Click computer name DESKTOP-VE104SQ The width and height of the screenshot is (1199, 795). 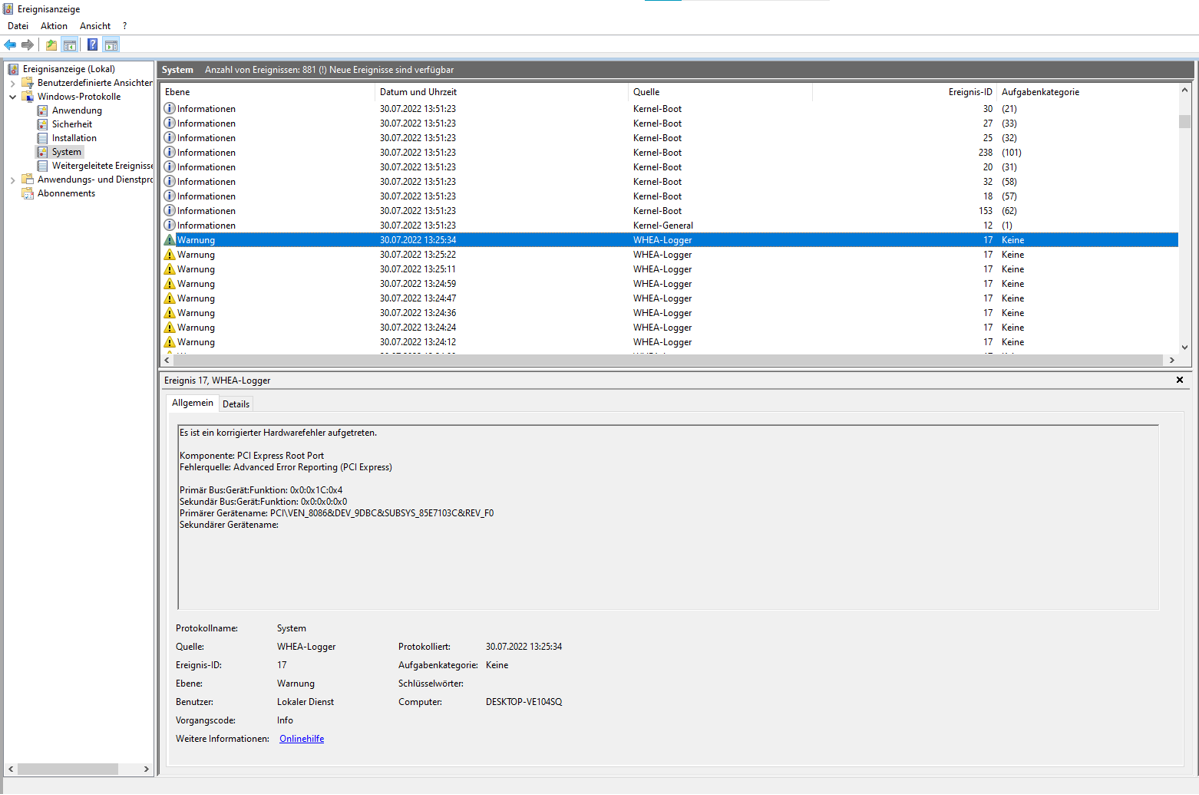524,702
